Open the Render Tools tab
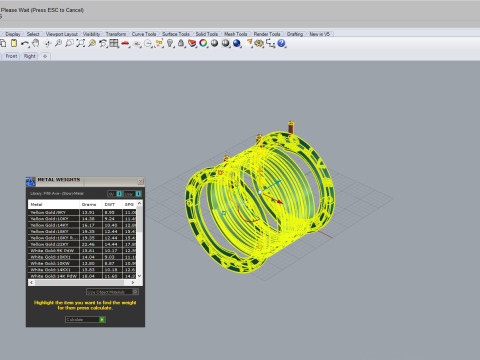 click(x=267, y=34)
